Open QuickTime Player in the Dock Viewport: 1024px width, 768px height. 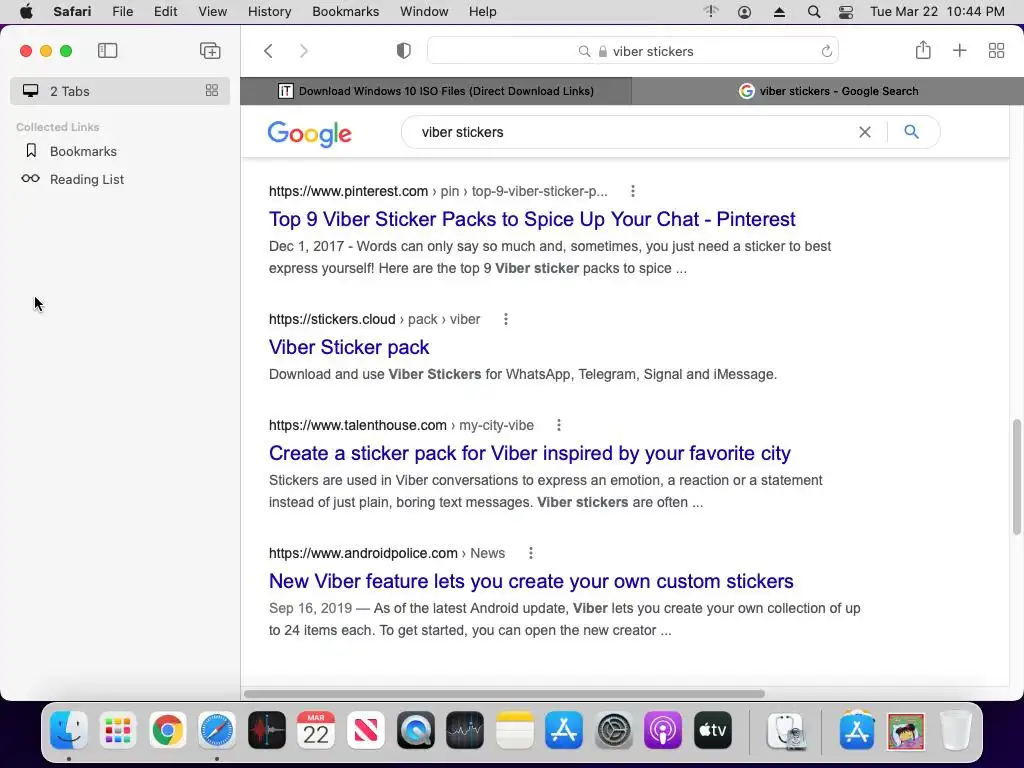click(415, 729)
